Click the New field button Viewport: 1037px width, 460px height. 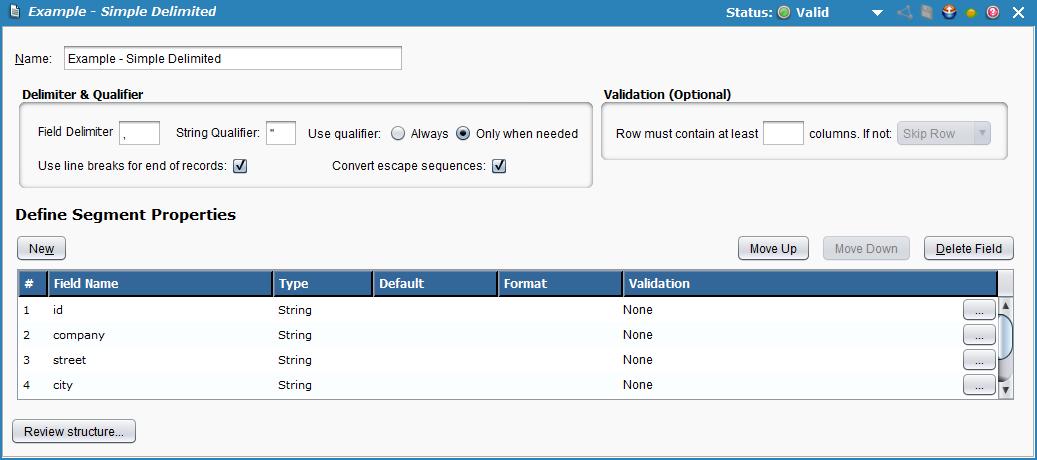[x=41, y=248]
